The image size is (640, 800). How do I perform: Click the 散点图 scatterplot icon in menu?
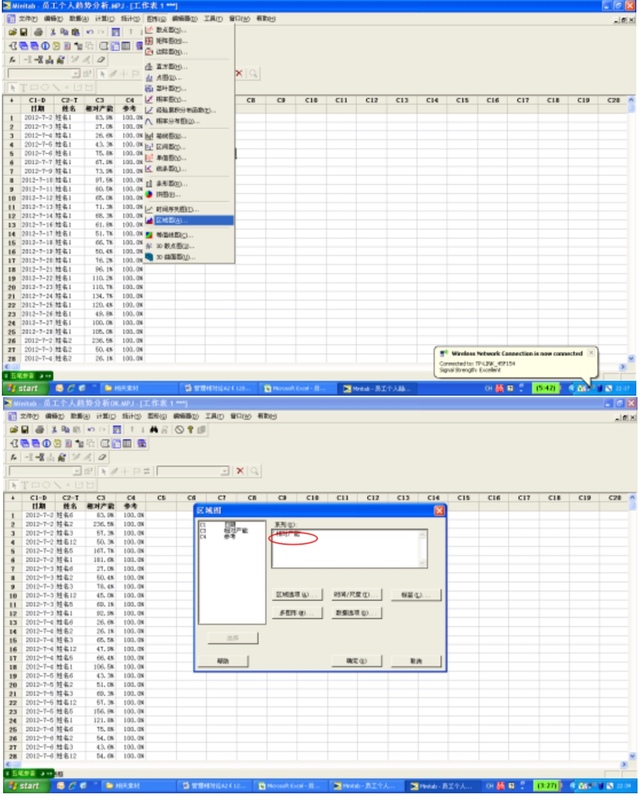(150, 29)
